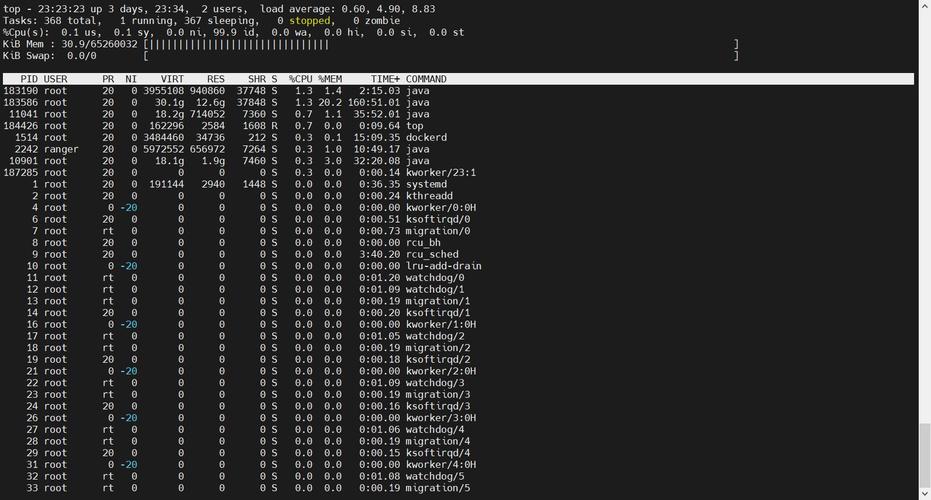This screenshot has height=500, width=931.
Task: Select PID 183190 in the process list
Action: point(21,91)
